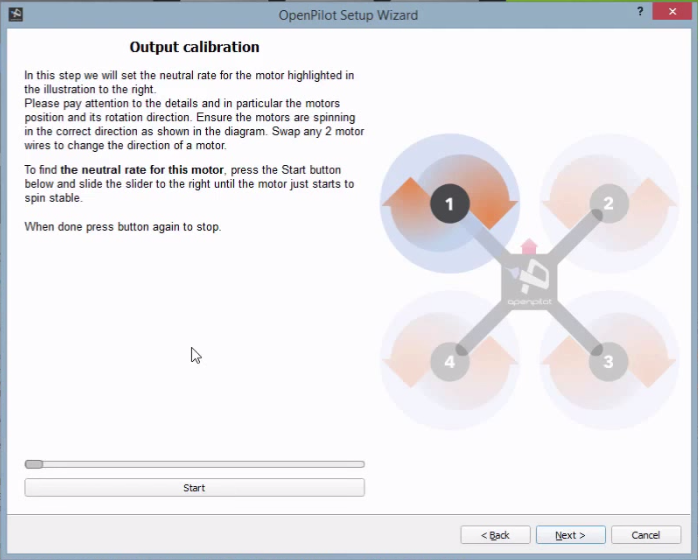
Task: Click motor 2 circle in the illustration
Action: (x=608, y=204)
